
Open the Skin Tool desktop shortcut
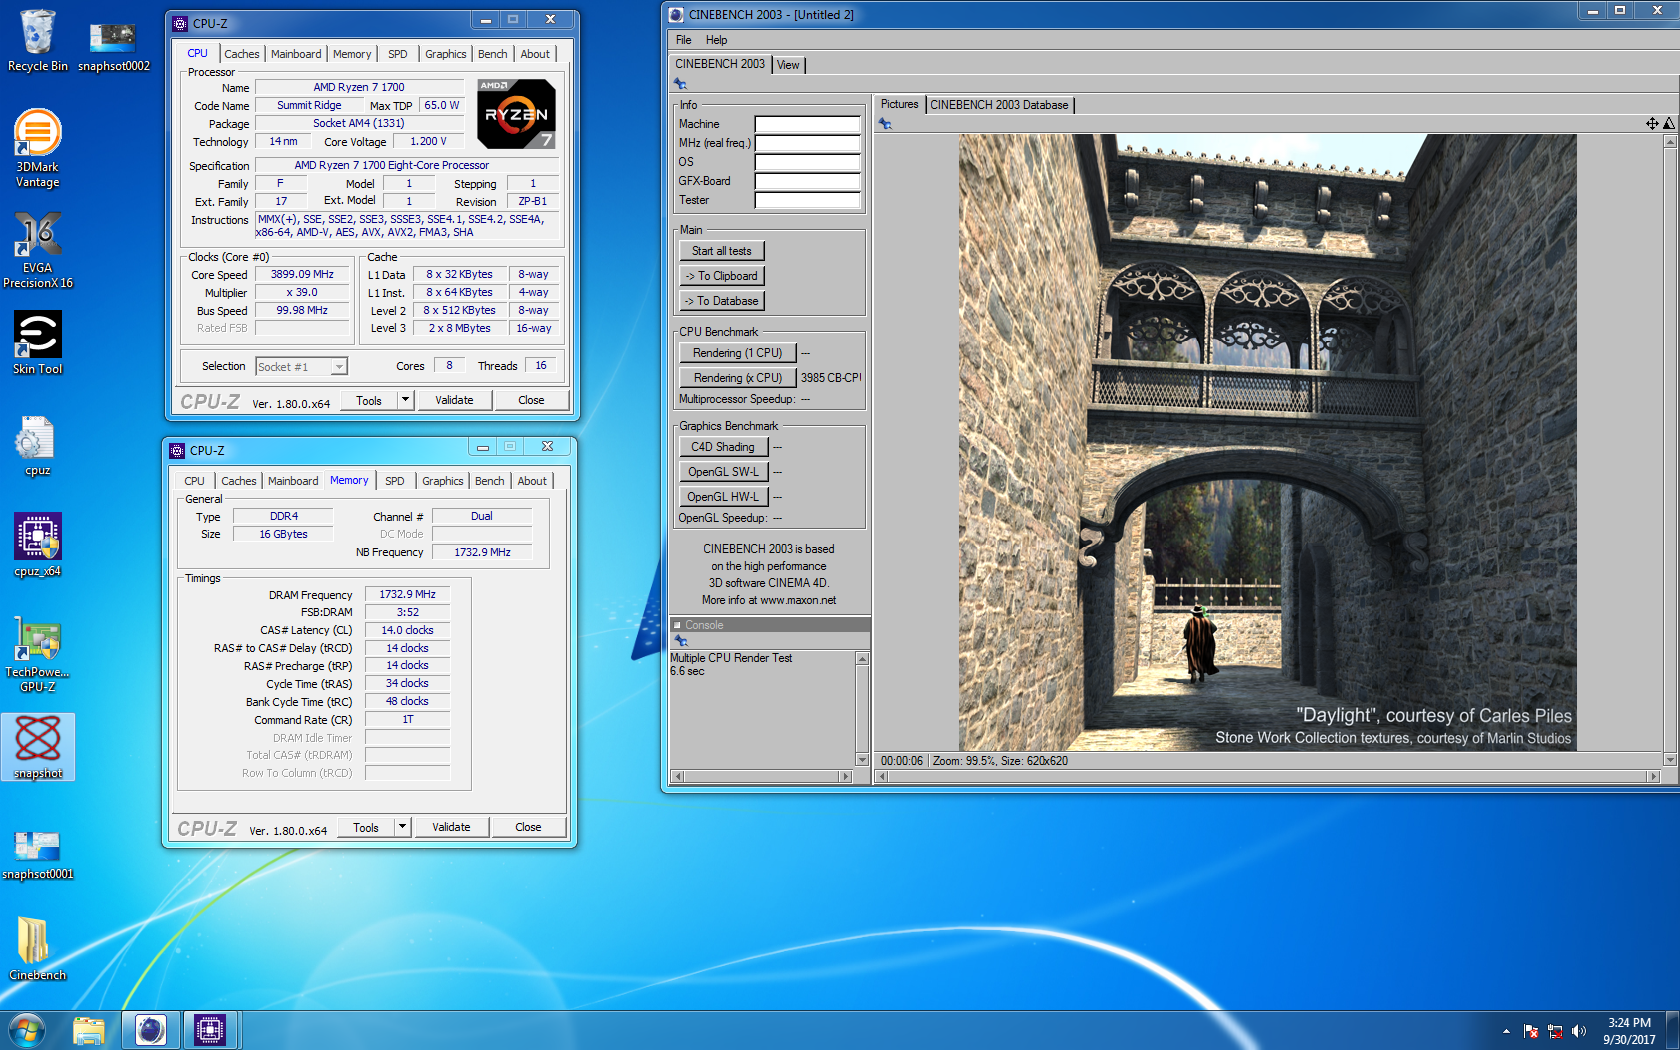coord(37,342)
